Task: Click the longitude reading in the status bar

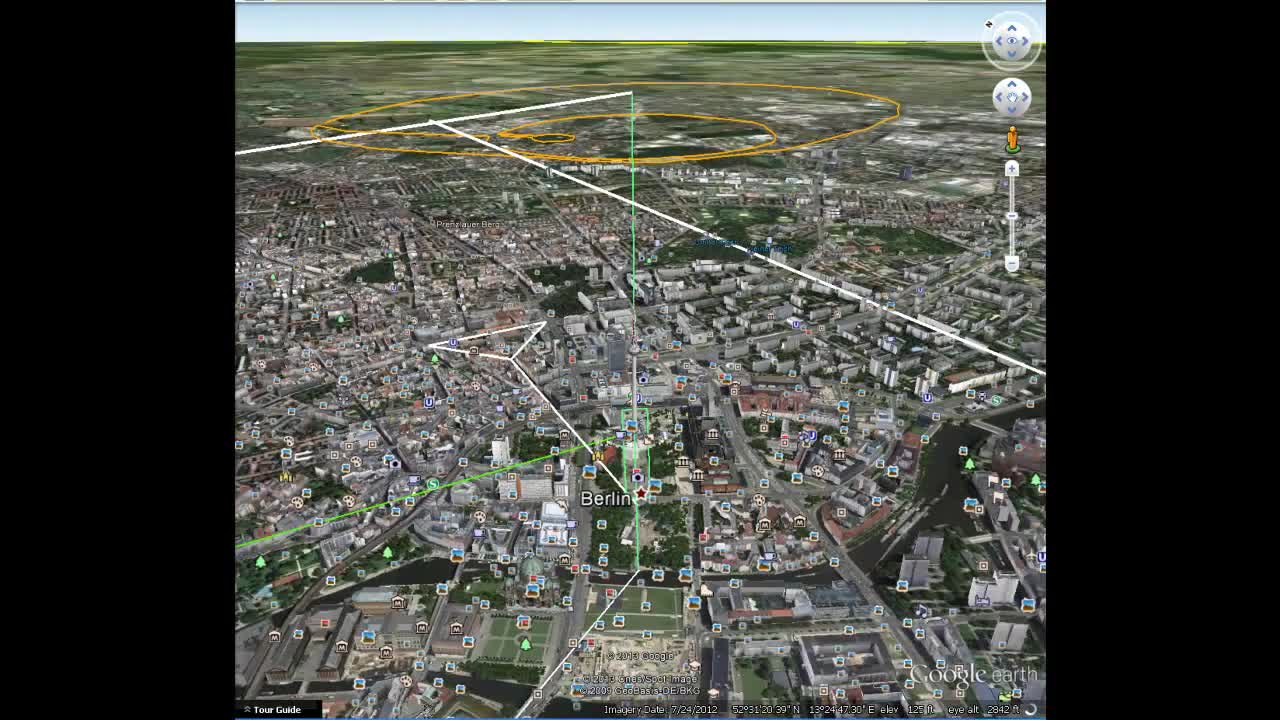Action: pos(842,709)
